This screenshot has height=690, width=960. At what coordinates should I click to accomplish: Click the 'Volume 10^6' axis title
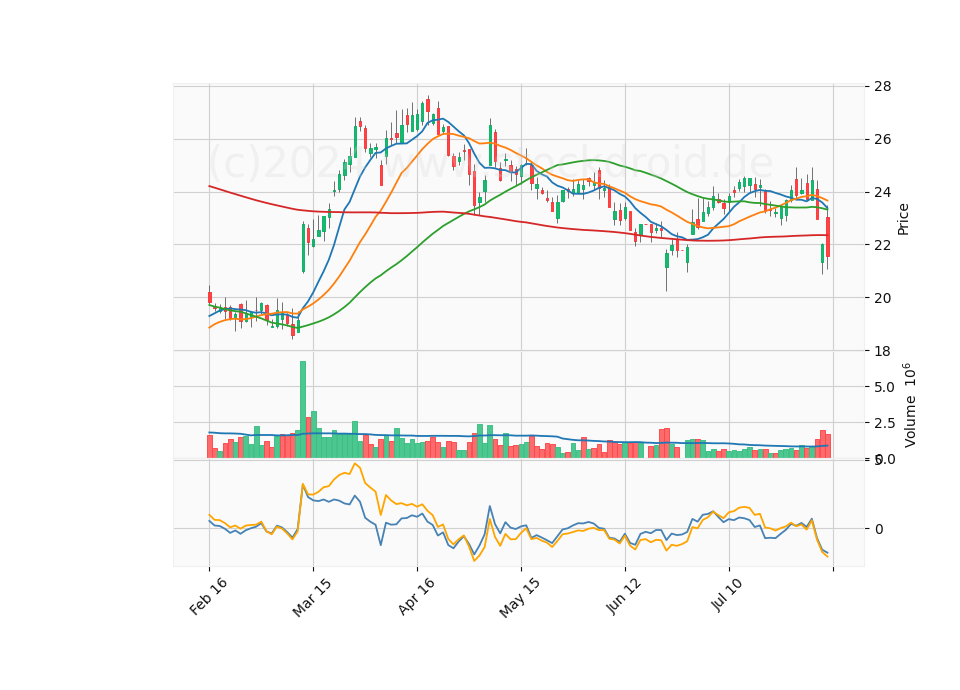pyautogui.click(x=909, y=405)
